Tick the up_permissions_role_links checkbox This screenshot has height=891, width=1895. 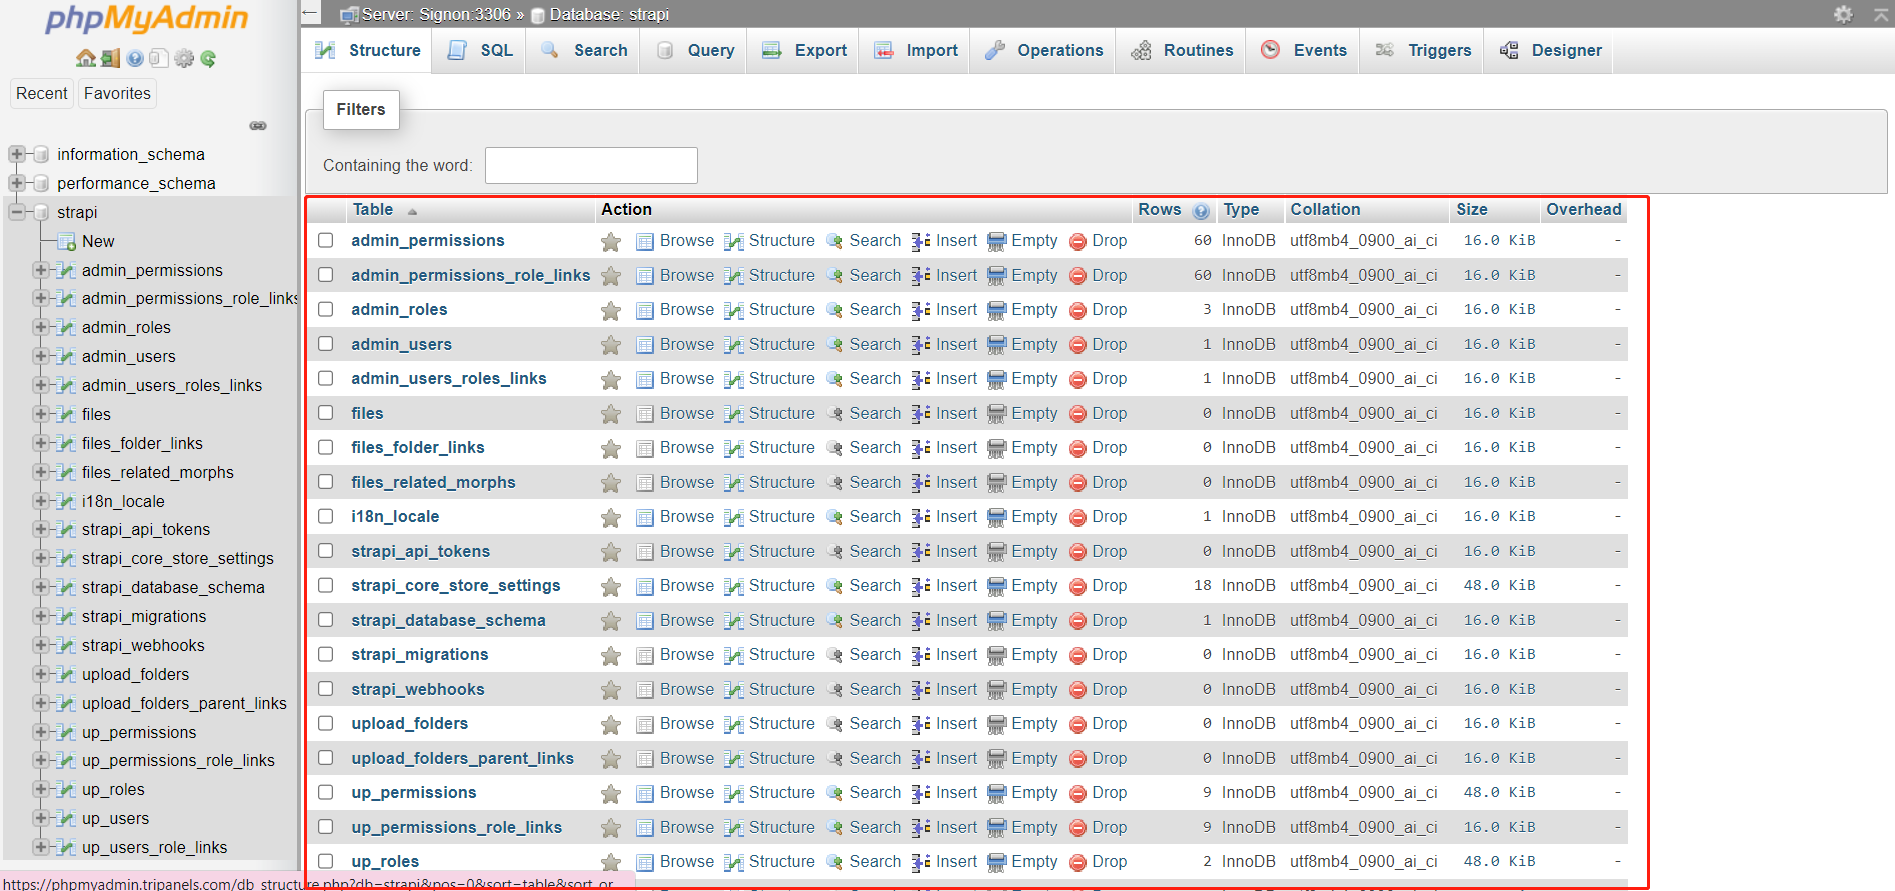click(x=326, y=827)
